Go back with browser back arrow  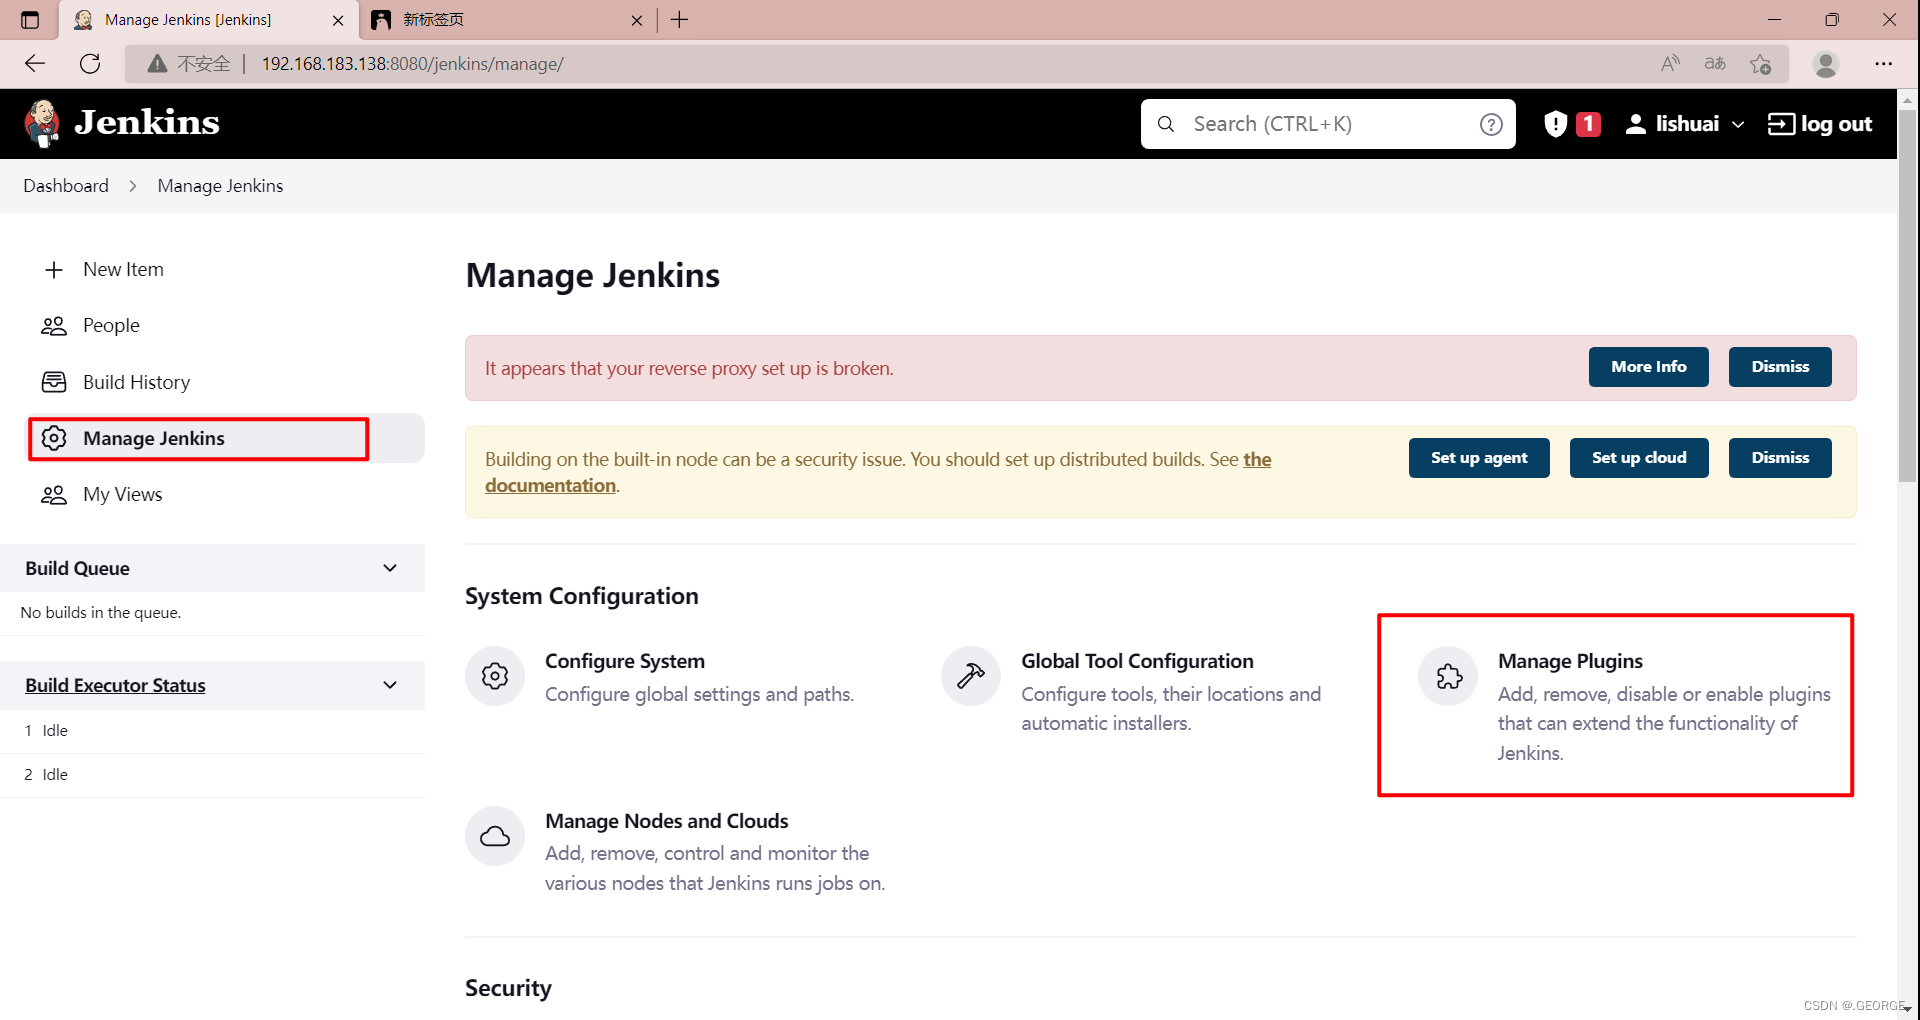(x=35, y=64)
